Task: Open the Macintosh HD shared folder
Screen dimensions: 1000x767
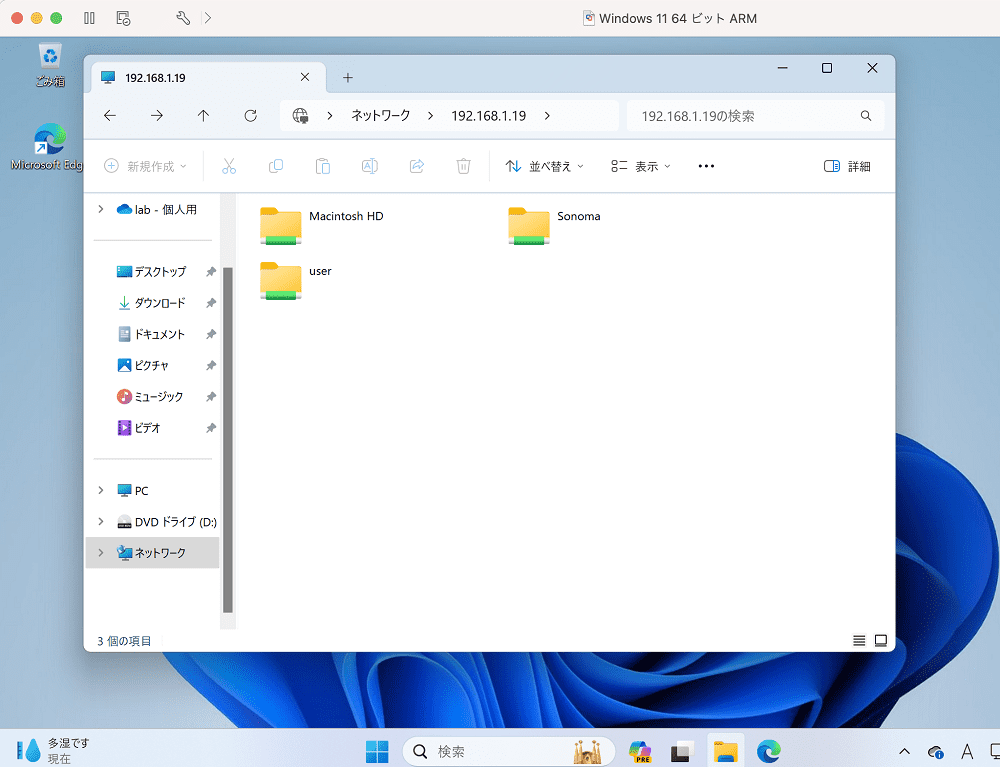Action: click(x=321, y=225)
